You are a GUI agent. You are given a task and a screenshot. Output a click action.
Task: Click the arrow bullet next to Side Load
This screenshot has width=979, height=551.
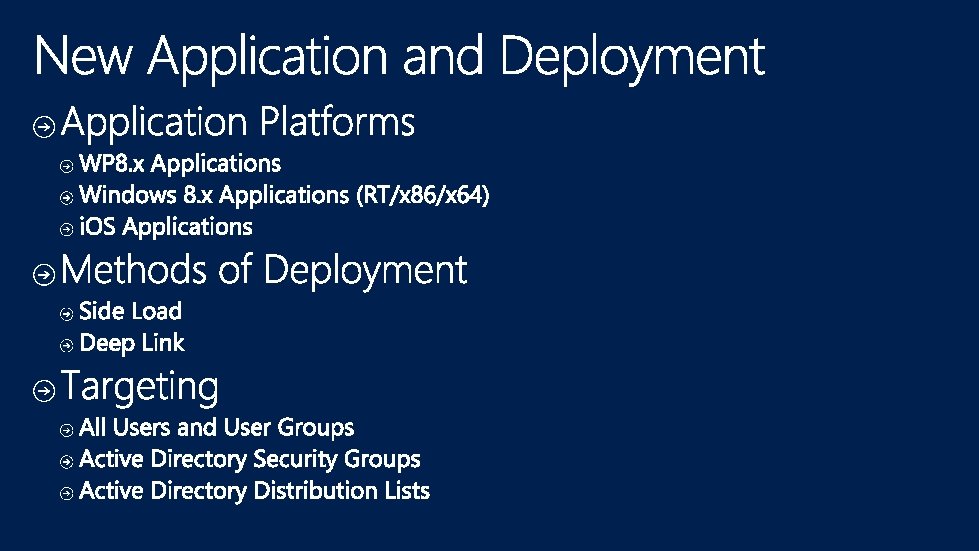click(66, 313)
